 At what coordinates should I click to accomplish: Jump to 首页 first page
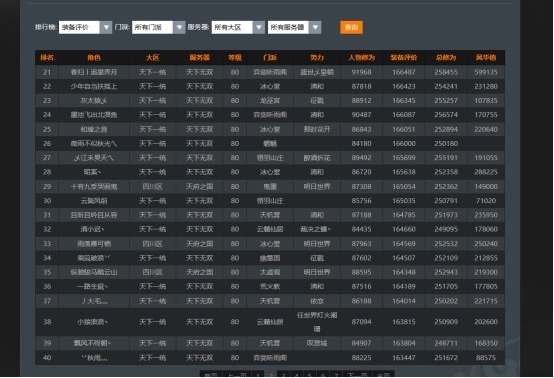pyautogui.click(x=211, y=374)
